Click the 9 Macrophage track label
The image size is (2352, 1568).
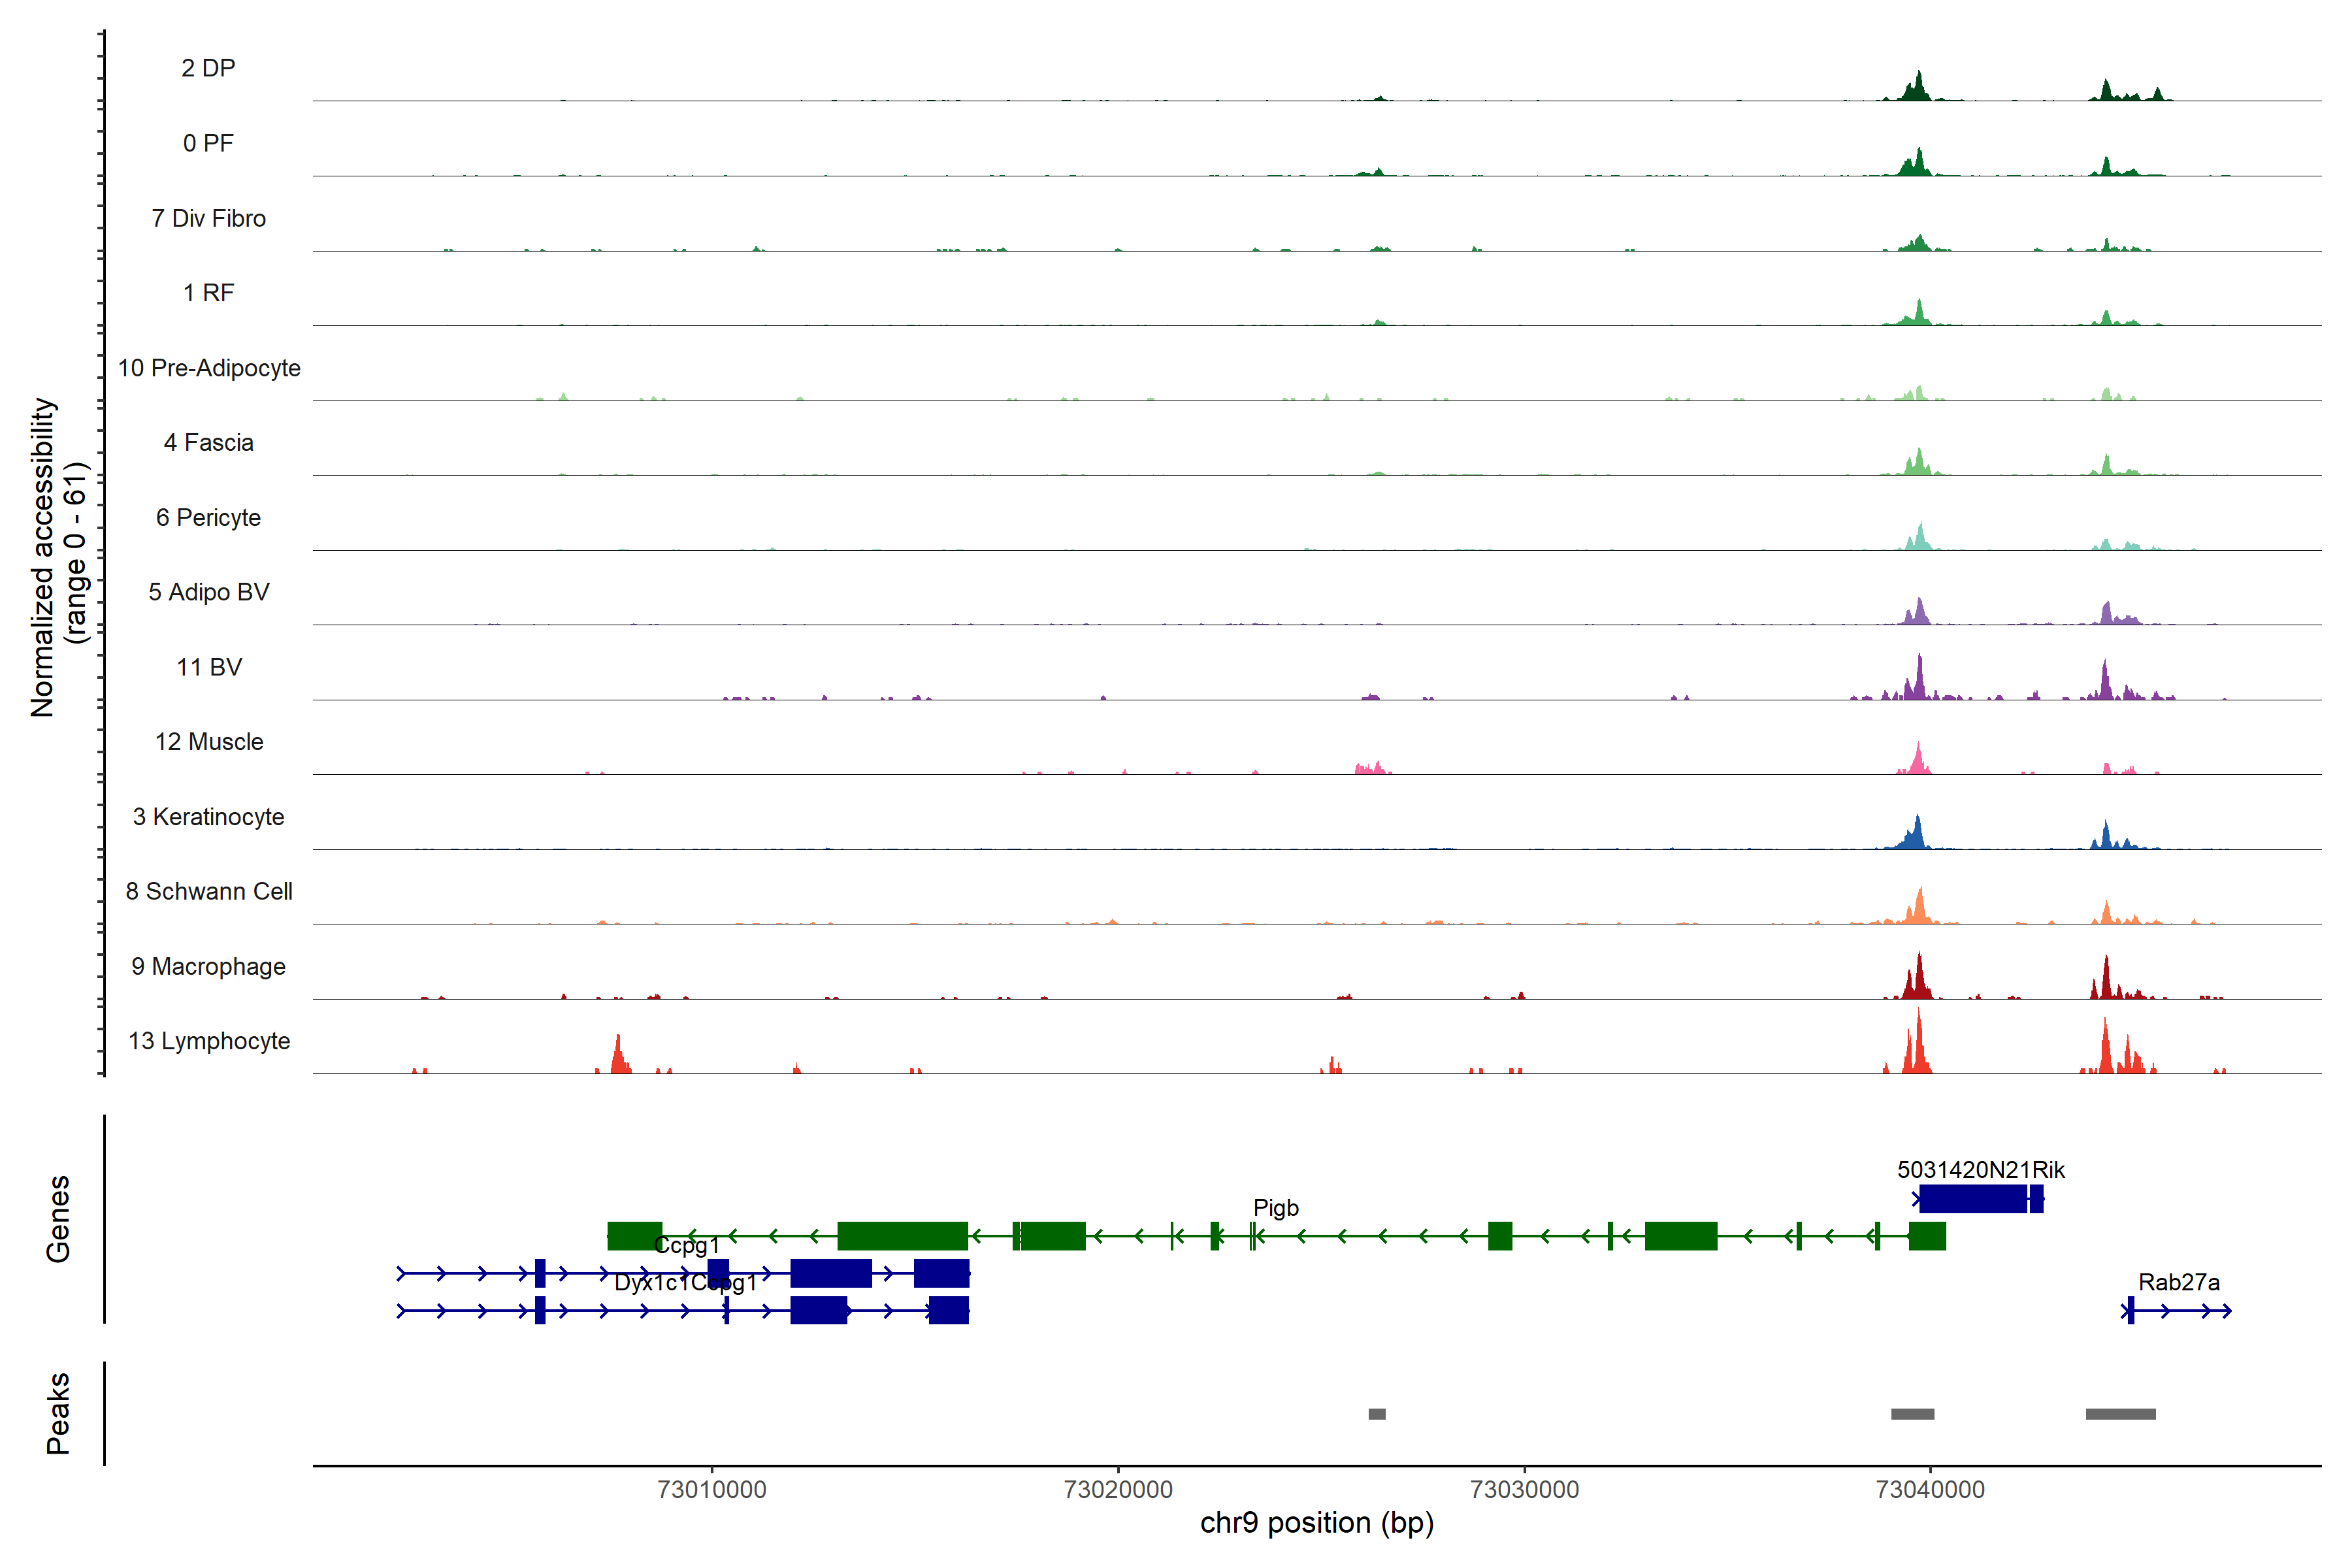click(208, 967)
